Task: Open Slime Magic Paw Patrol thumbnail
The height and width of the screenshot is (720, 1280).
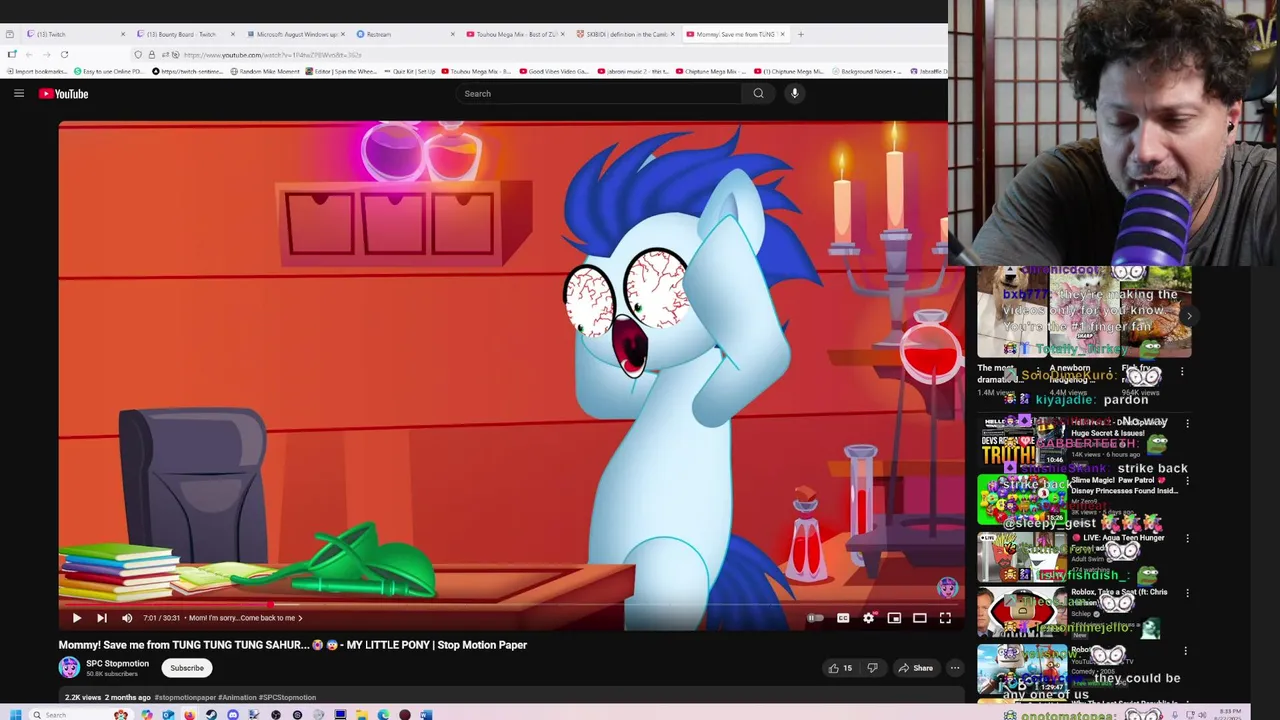Action: [1021, 499]
